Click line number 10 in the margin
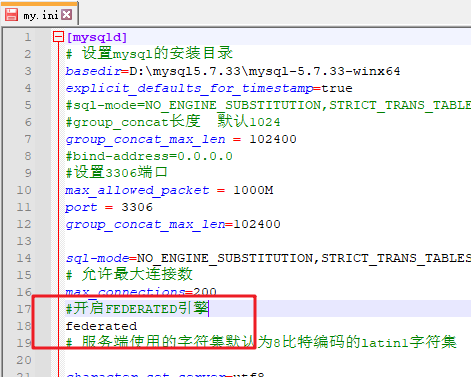 (24, 190)
